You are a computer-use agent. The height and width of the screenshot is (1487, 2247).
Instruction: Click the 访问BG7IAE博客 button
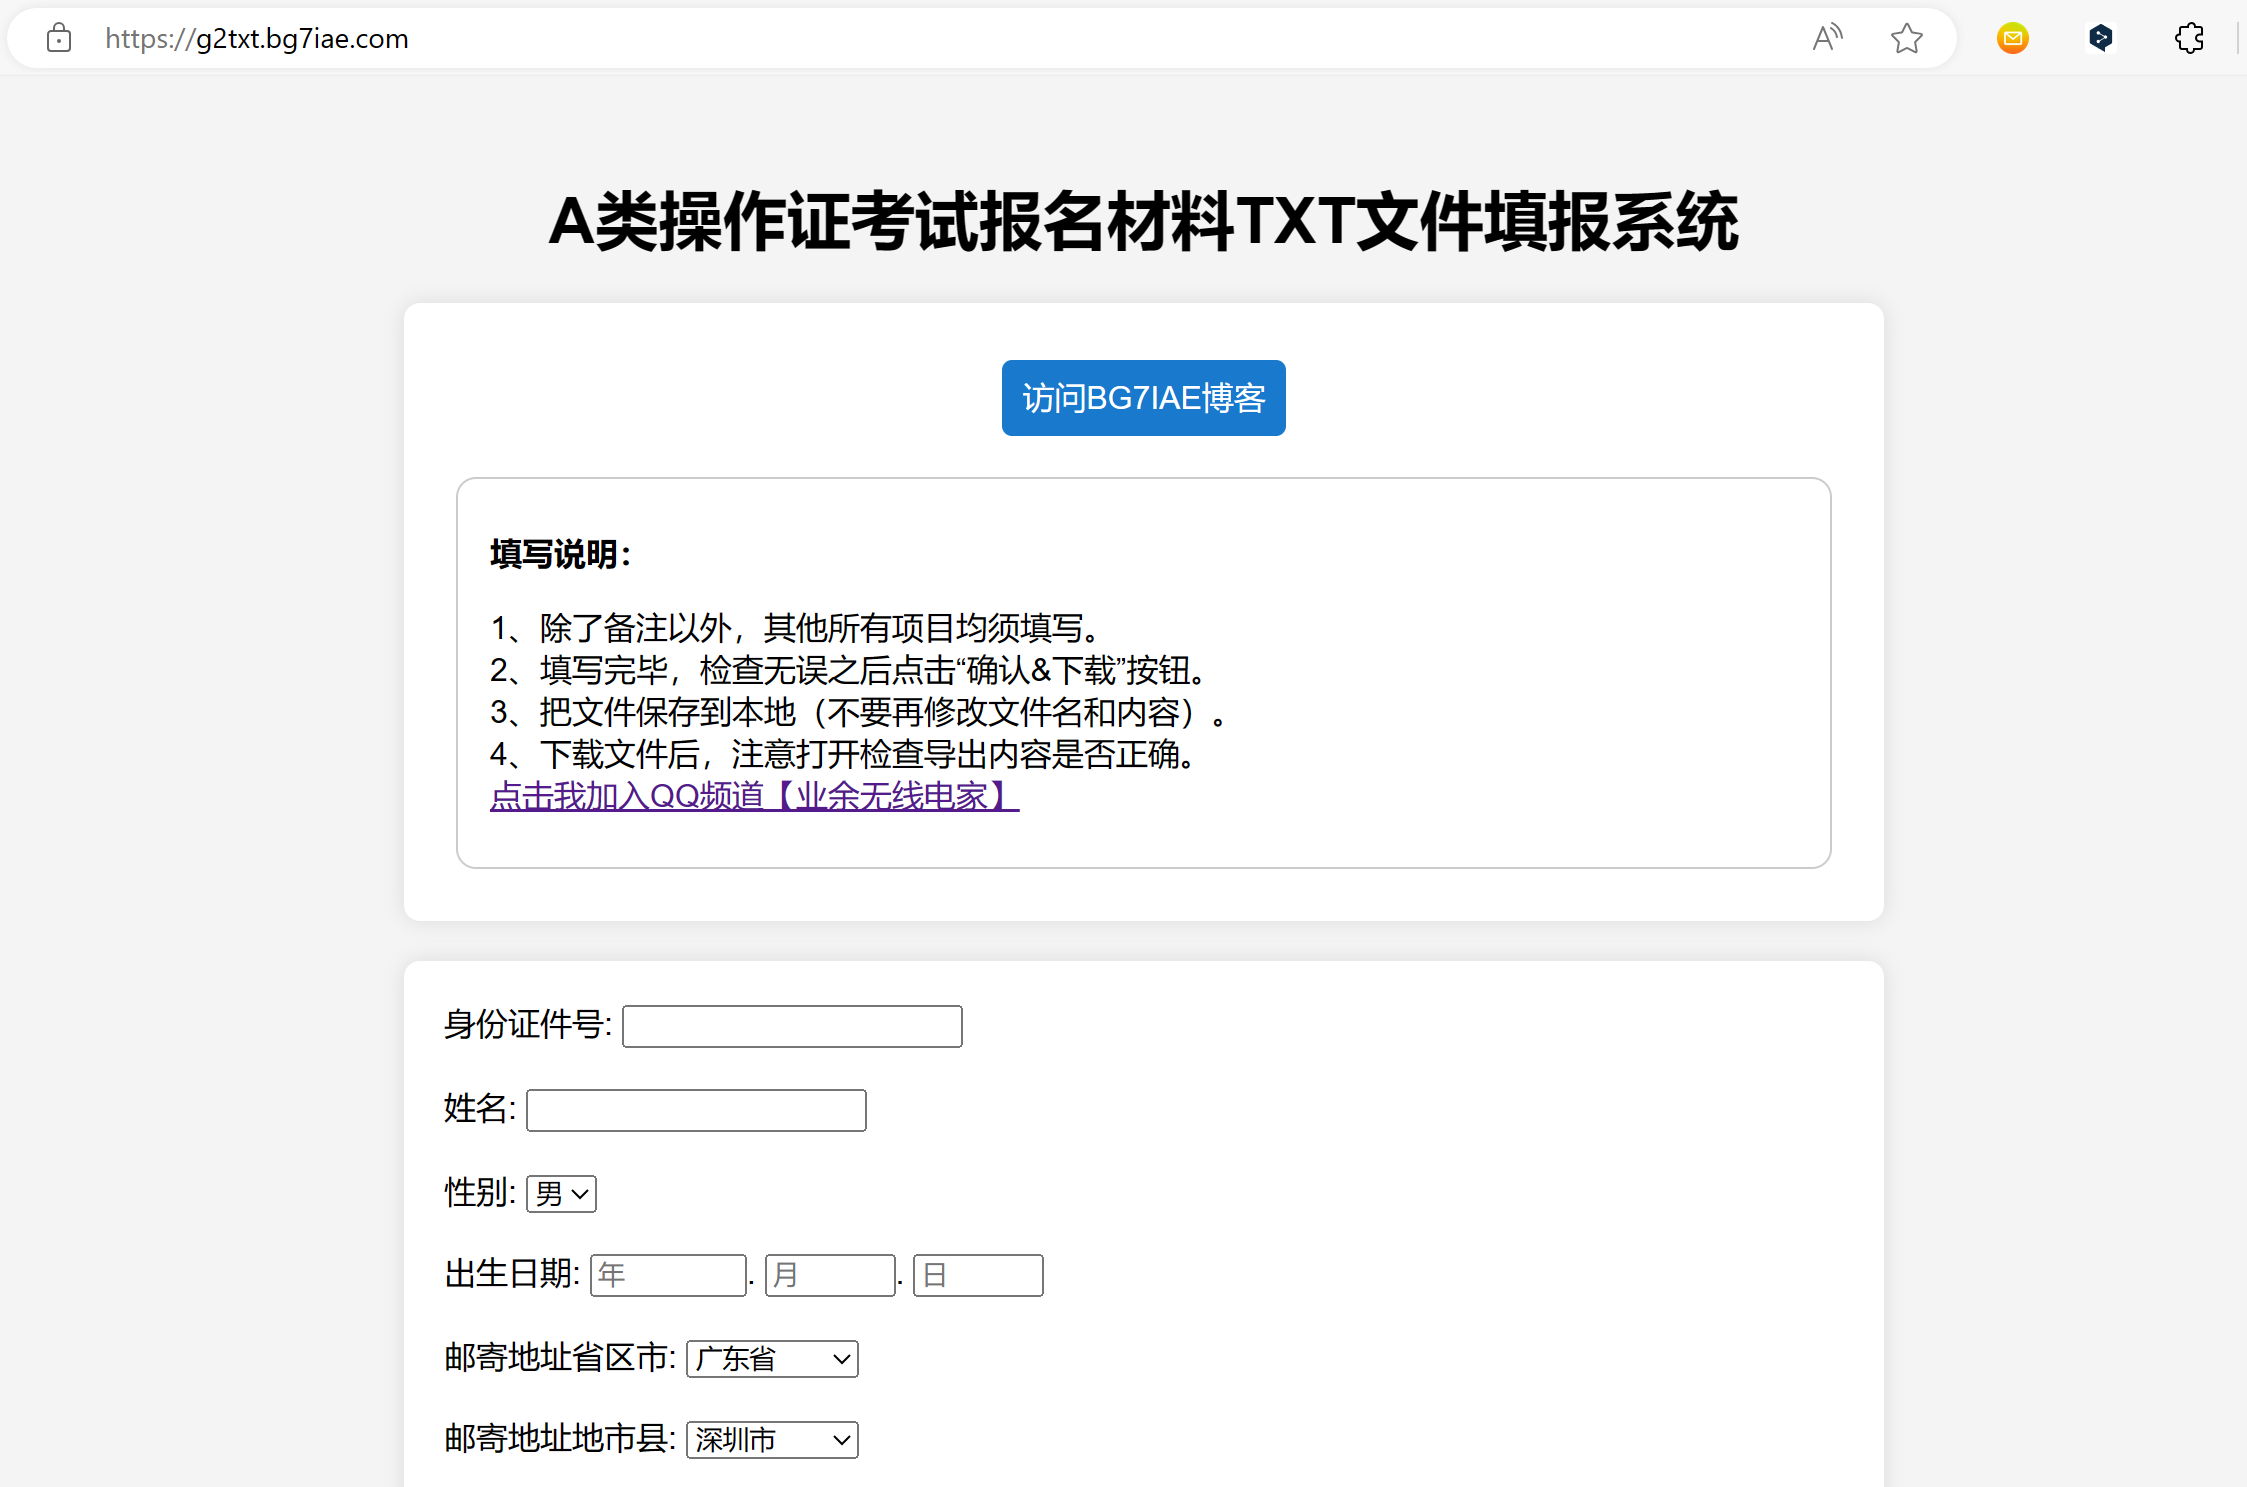1143,398
